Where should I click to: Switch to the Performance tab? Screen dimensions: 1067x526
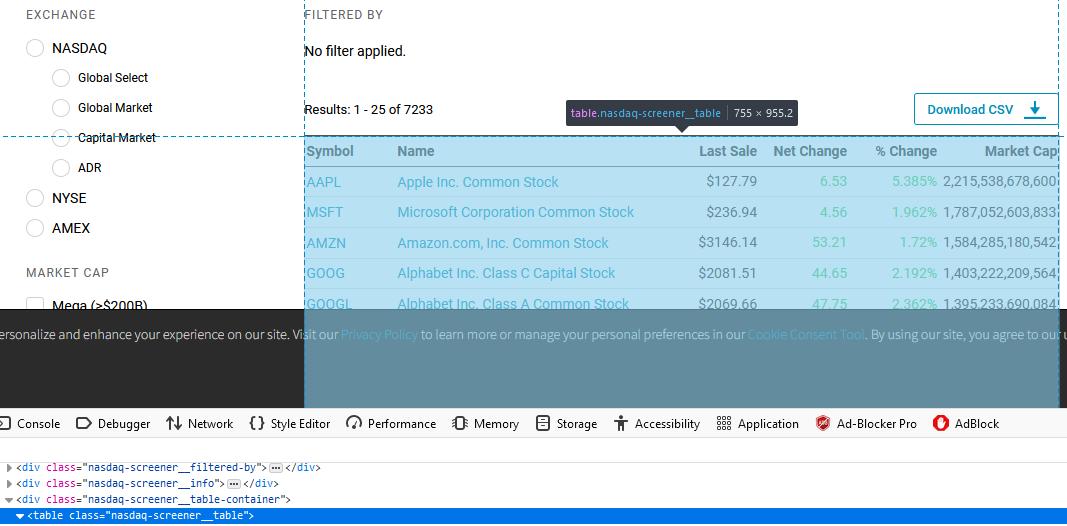coord(391,423)
